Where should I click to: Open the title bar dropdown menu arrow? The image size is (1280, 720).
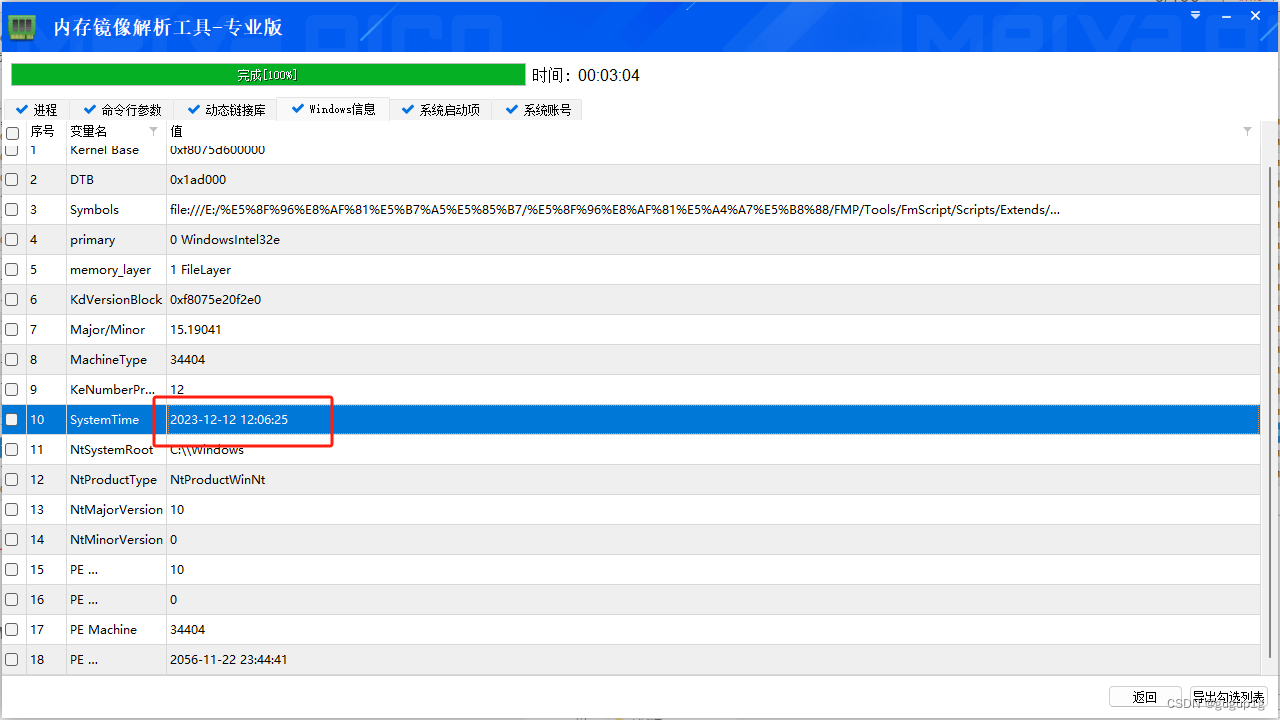pyautogui.click(x=1195, y=15)
